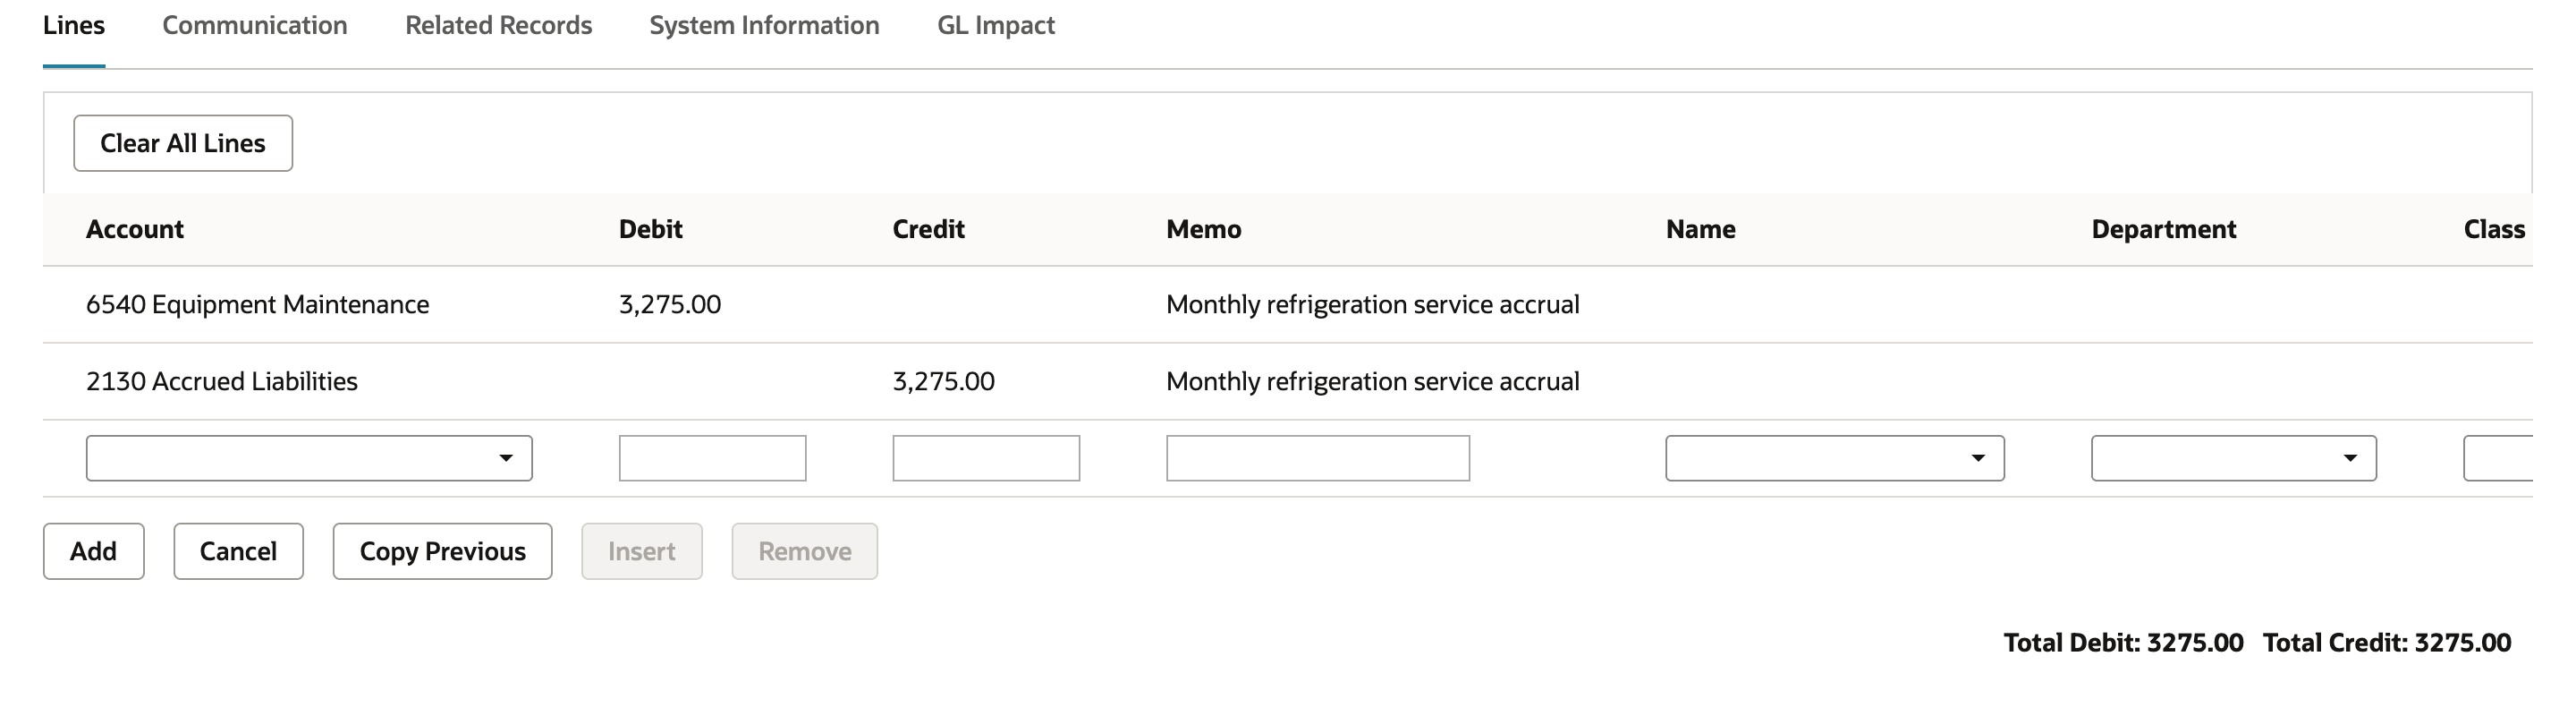This screenshot has width=2576, height=716.
Task: Click the Remove button
Action: point(805,551)
